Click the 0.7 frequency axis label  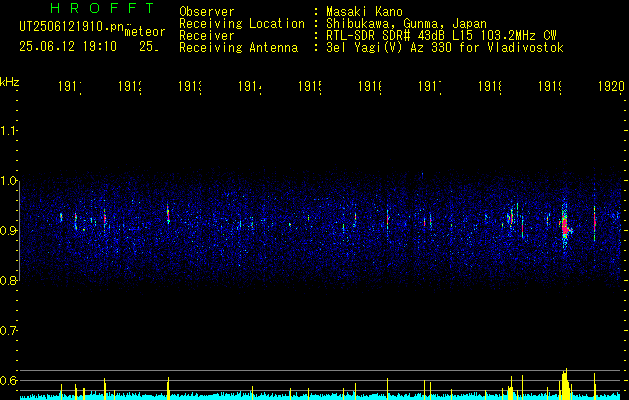pyautogui.click(x=9, y=331)
